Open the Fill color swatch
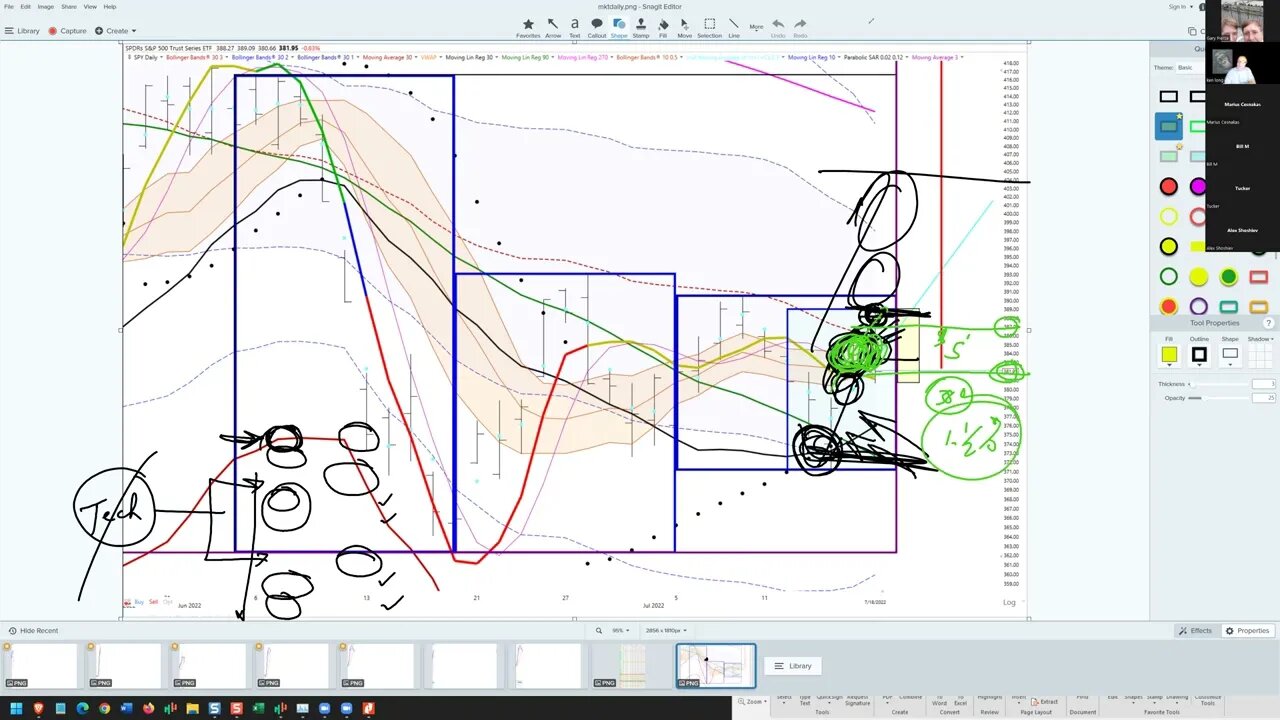The image size is (1280, 720). 1169,354
